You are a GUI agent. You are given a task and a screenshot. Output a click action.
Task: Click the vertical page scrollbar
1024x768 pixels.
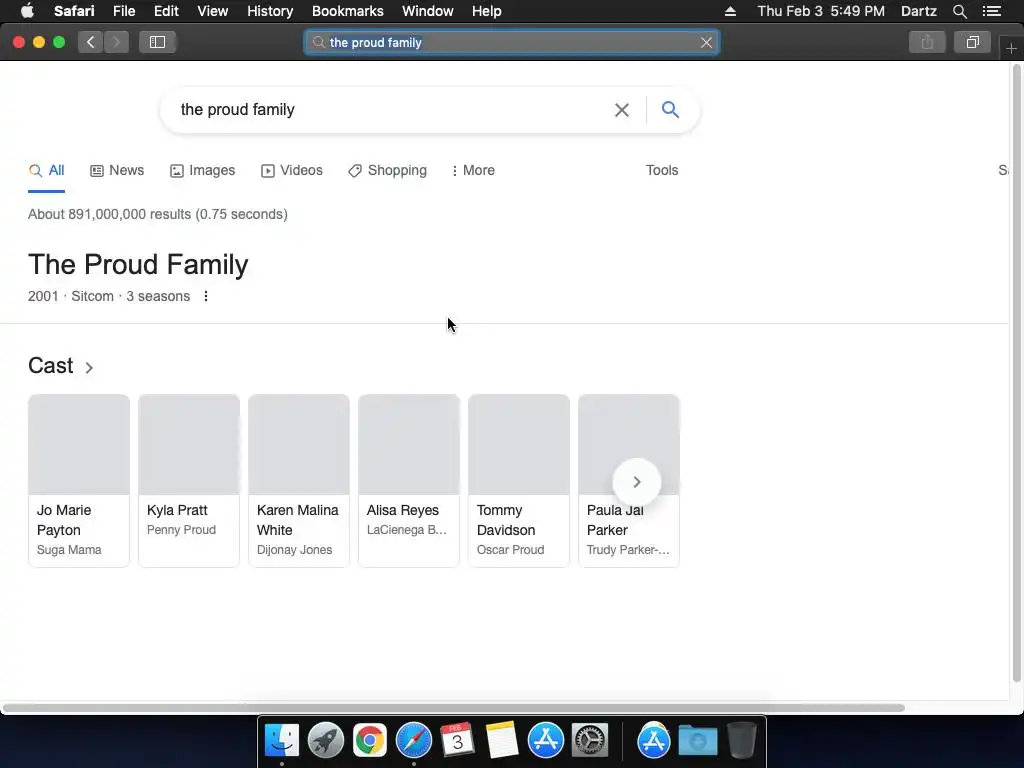pyautogui.click(x=1016, y=372)
